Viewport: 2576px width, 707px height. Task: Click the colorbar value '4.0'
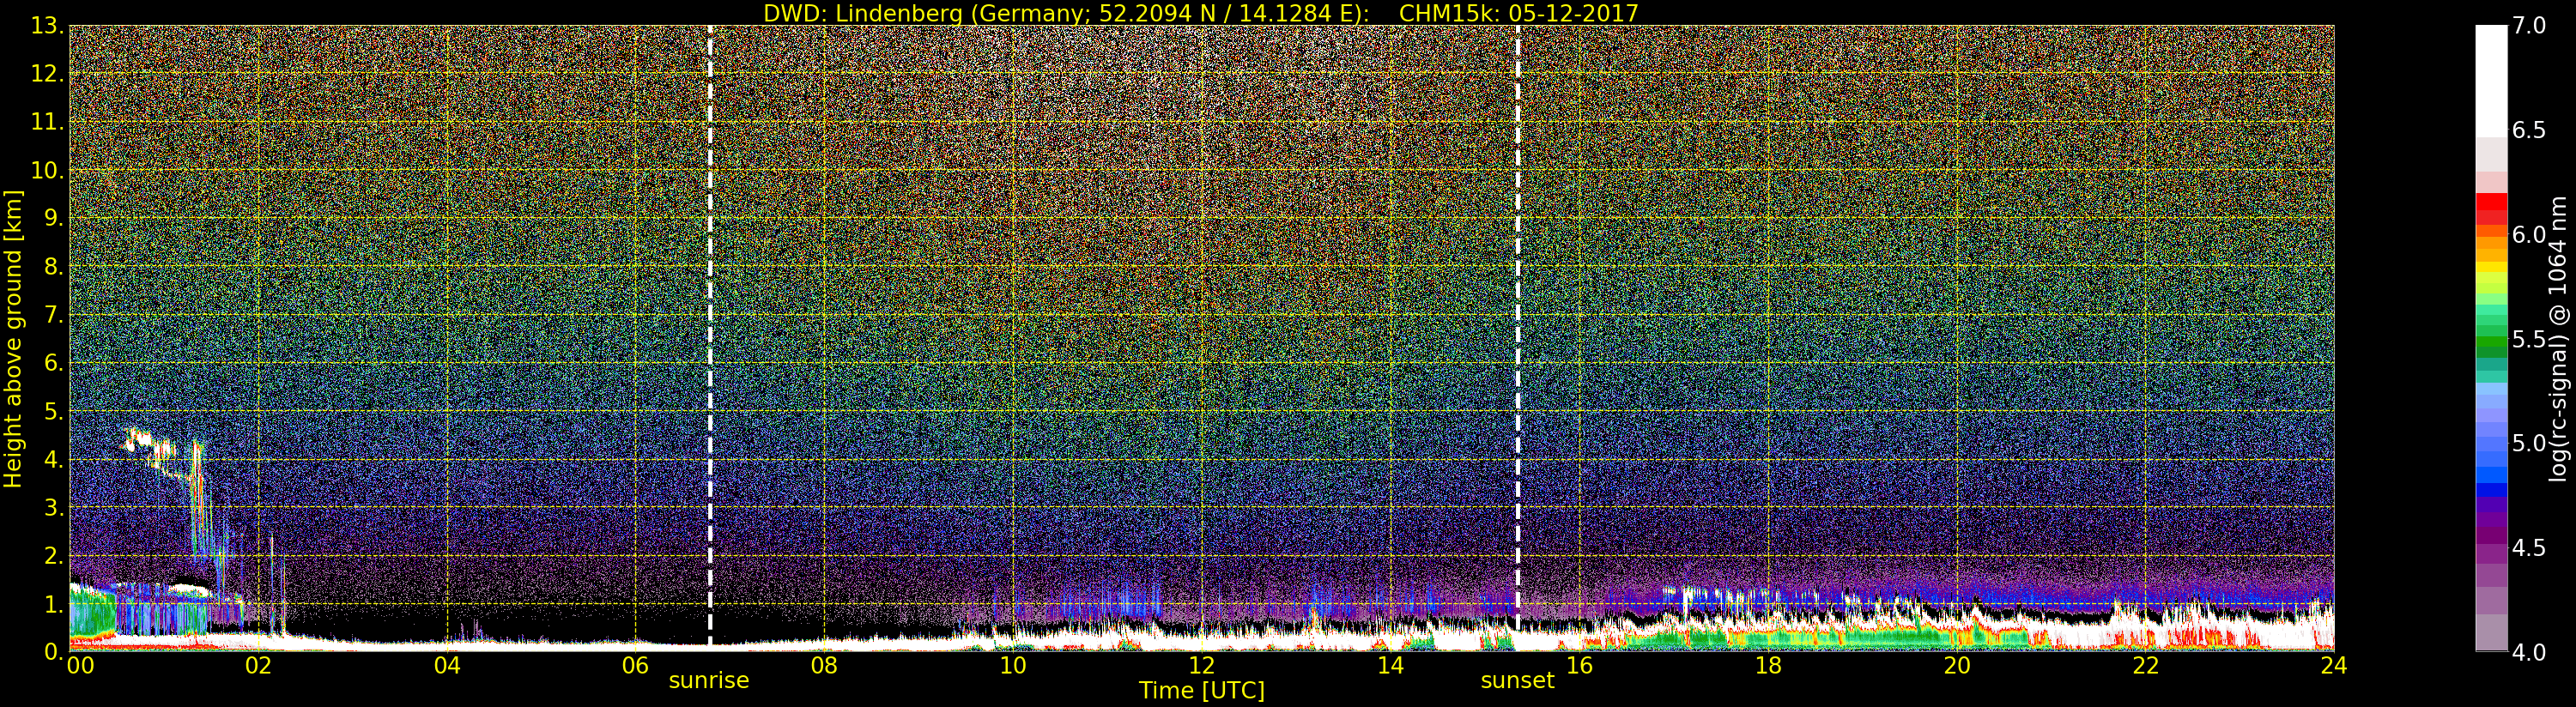pos(2529,652)
